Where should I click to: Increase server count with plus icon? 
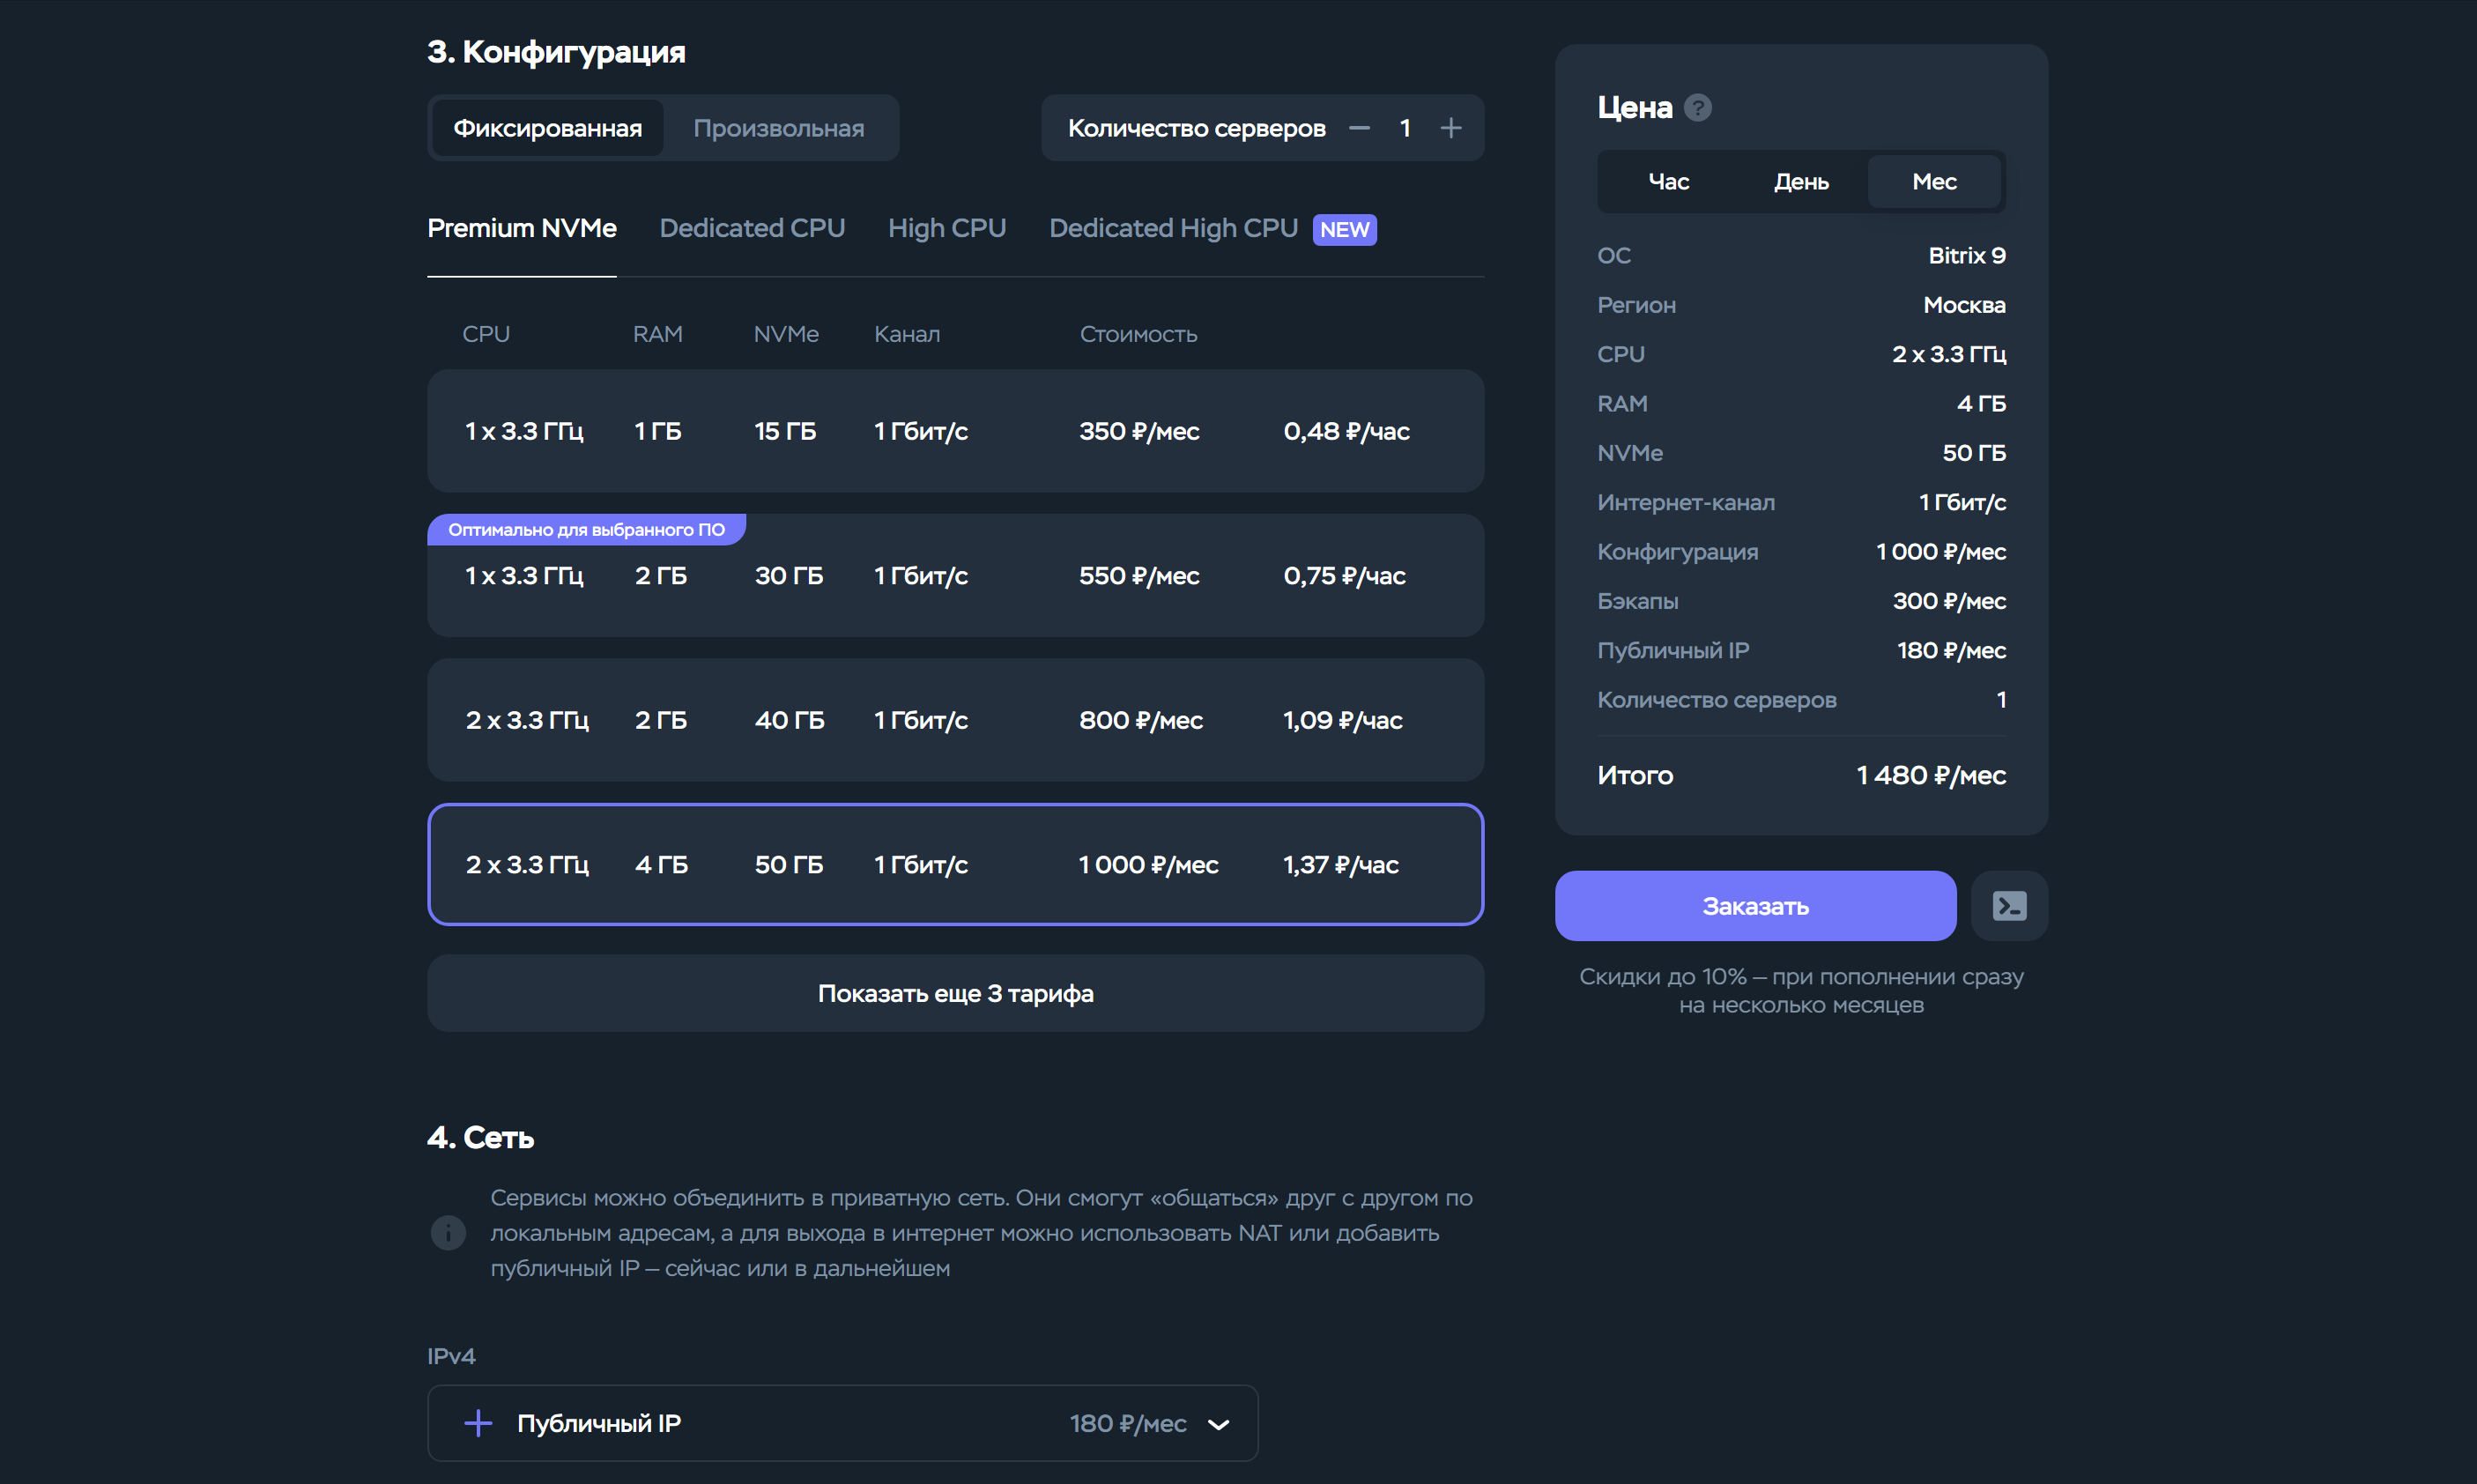coord(1451,128)
